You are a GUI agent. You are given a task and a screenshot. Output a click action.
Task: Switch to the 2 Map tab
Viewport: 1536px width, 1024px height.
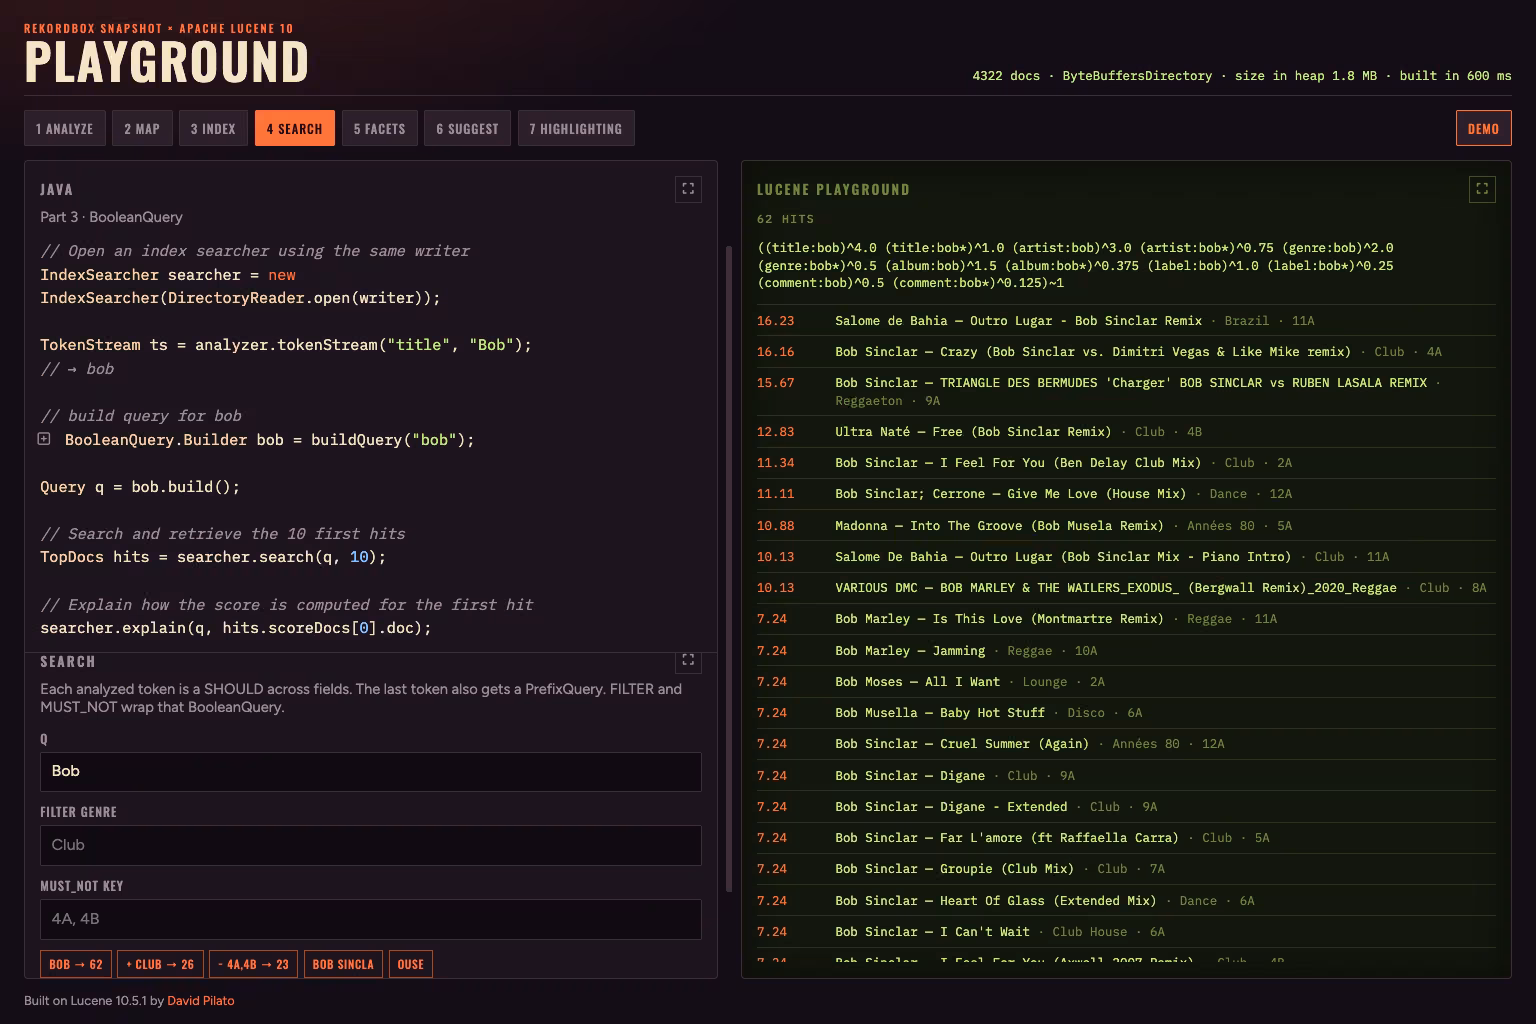pyautogui.click(x=142, y=128)
